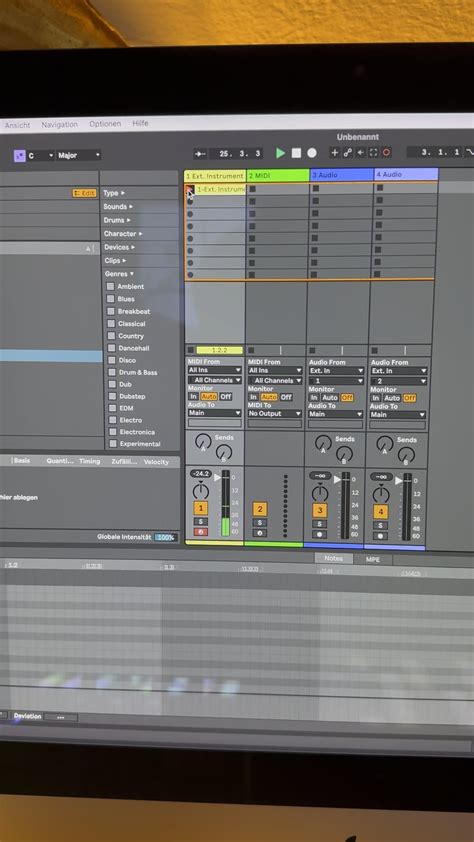Collapse the Genres filter group
Image resolution: width=474 pixels, height=842 pixels.
coord(119,274)
